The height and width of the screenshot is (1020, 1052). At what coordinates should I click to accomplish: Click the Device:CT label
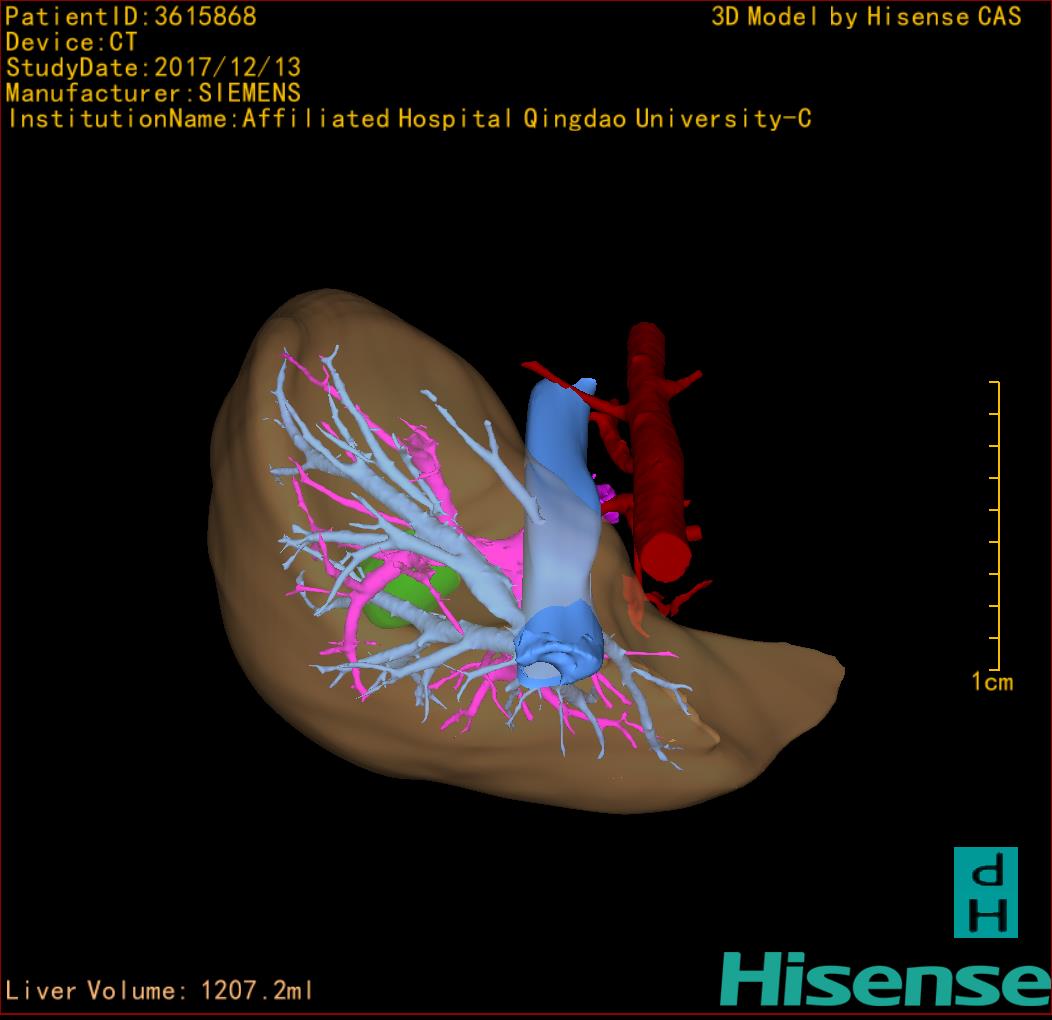pos(71,42)
